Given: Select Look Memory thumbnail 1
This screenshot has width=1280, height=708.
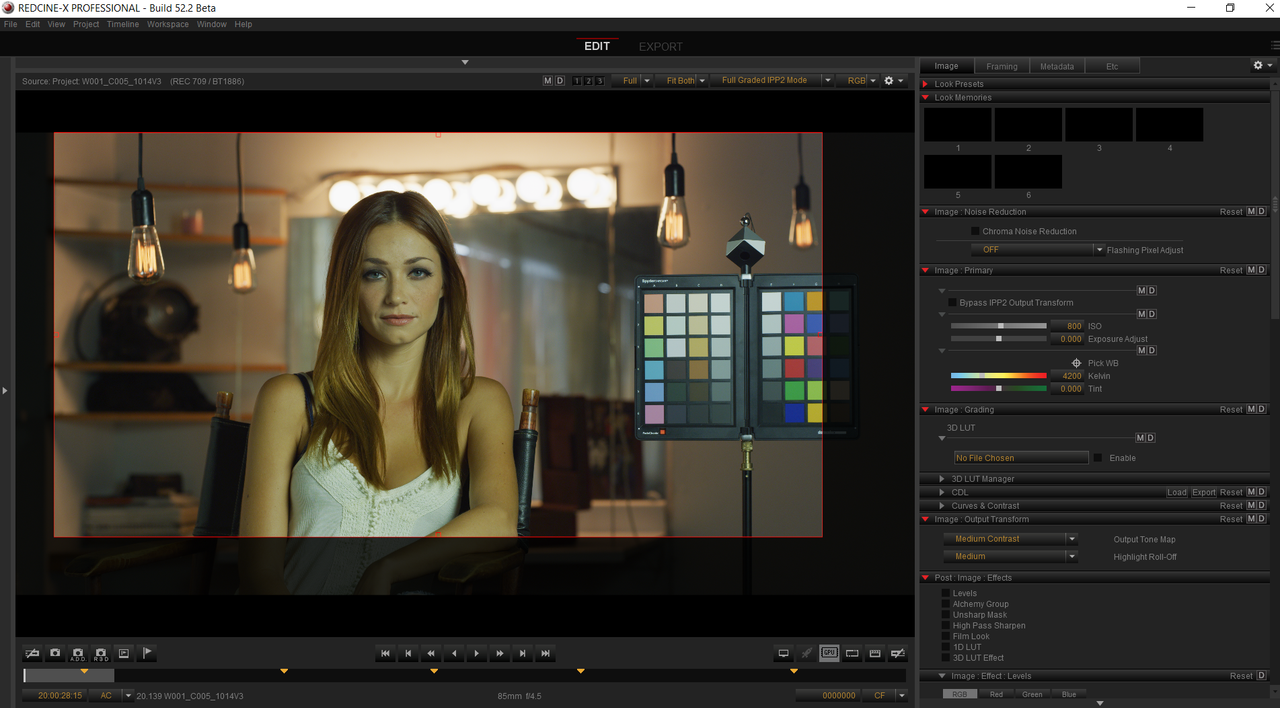Looking at the screenshot, I should (958, 124).
